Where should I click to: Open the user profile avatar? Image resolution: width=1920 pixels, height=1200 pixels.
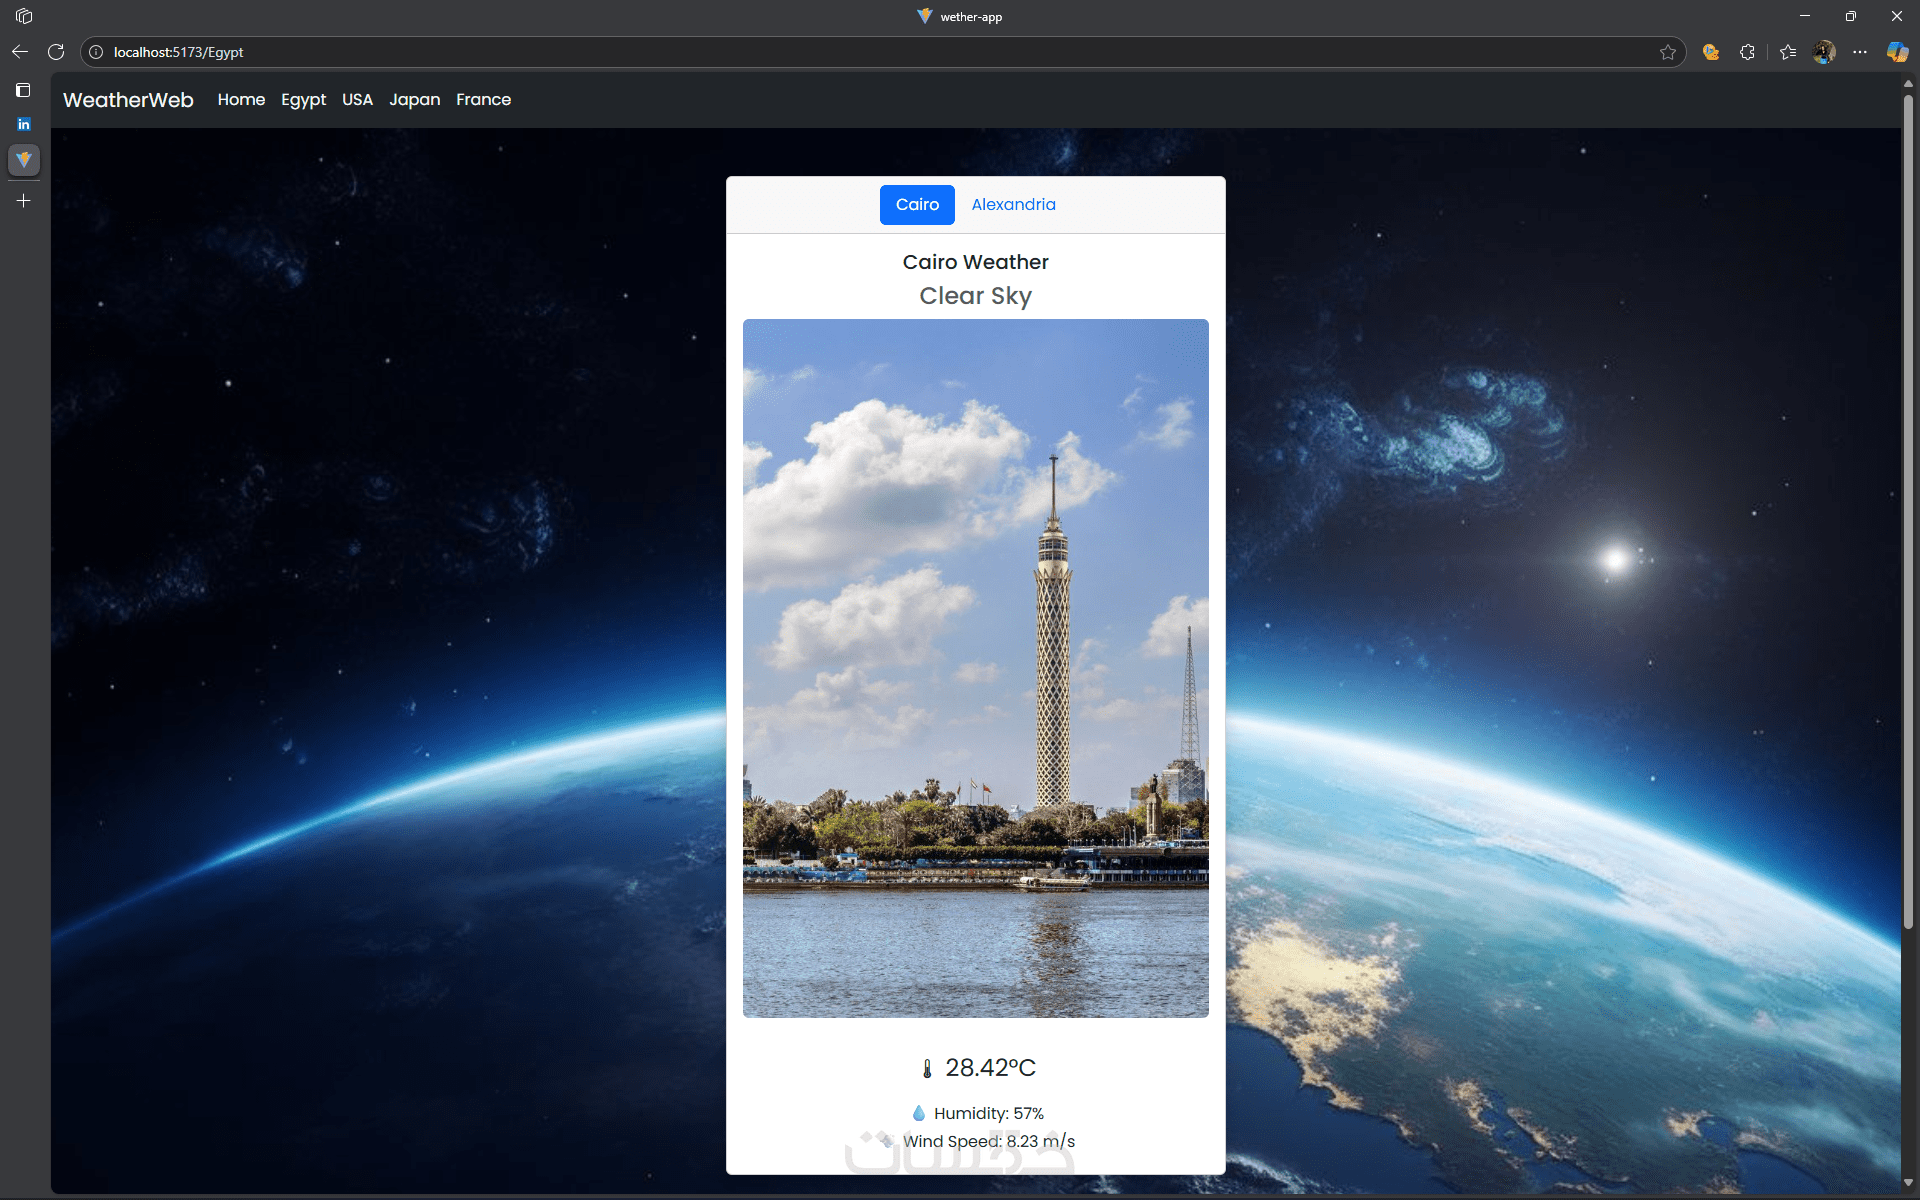(1824, 52)
